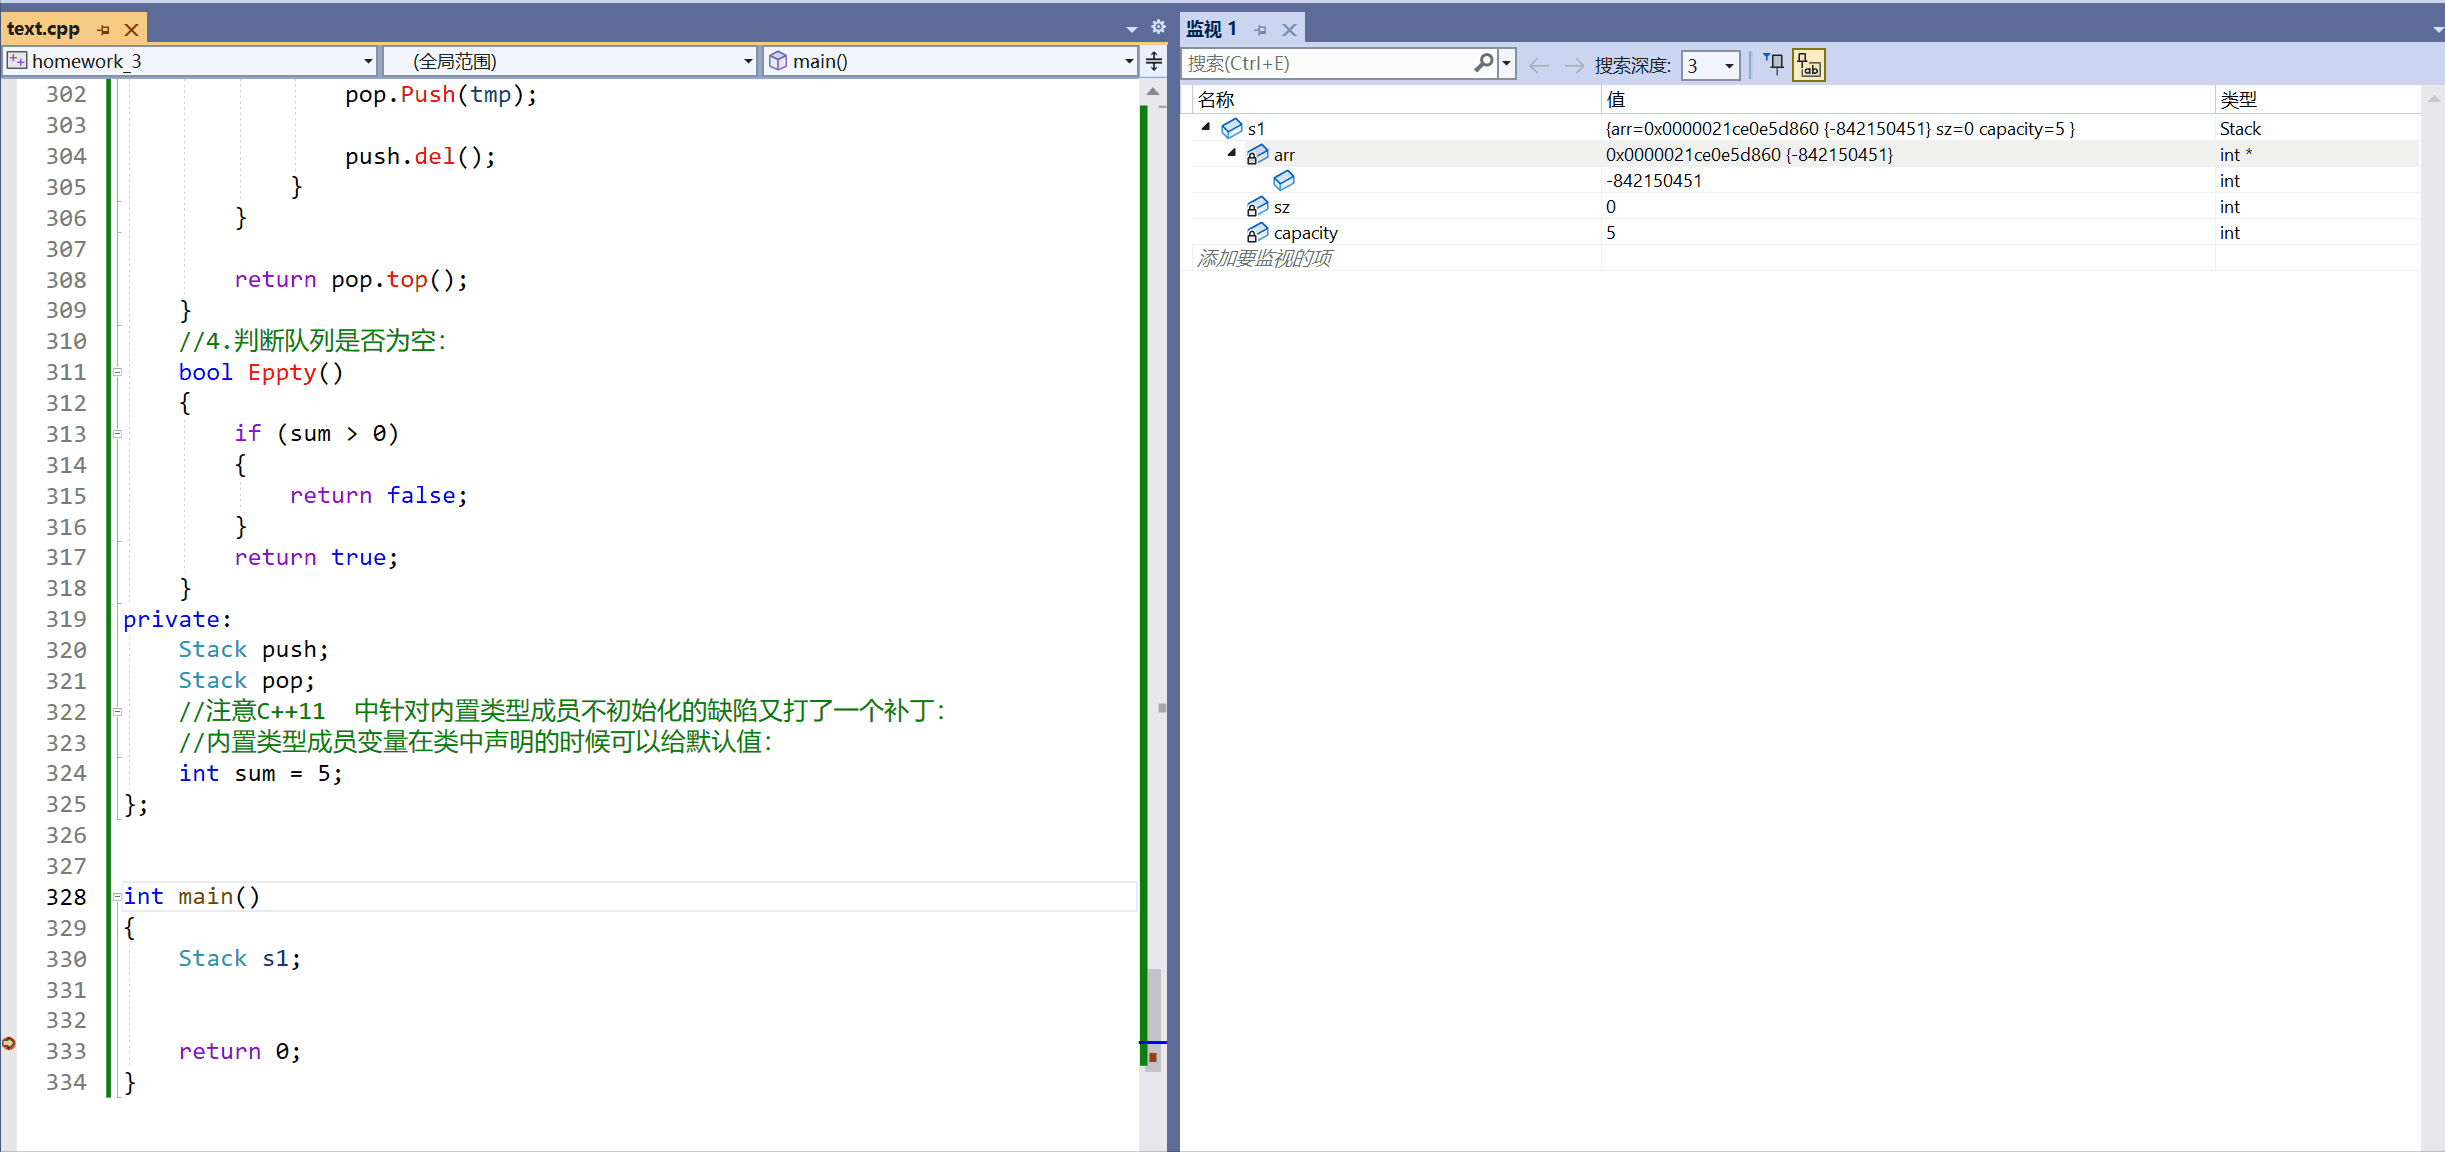Click the homework_3 project name dropdown
The width and height of the screenshot is (2445, 1152).
click(x=187, y=61)
